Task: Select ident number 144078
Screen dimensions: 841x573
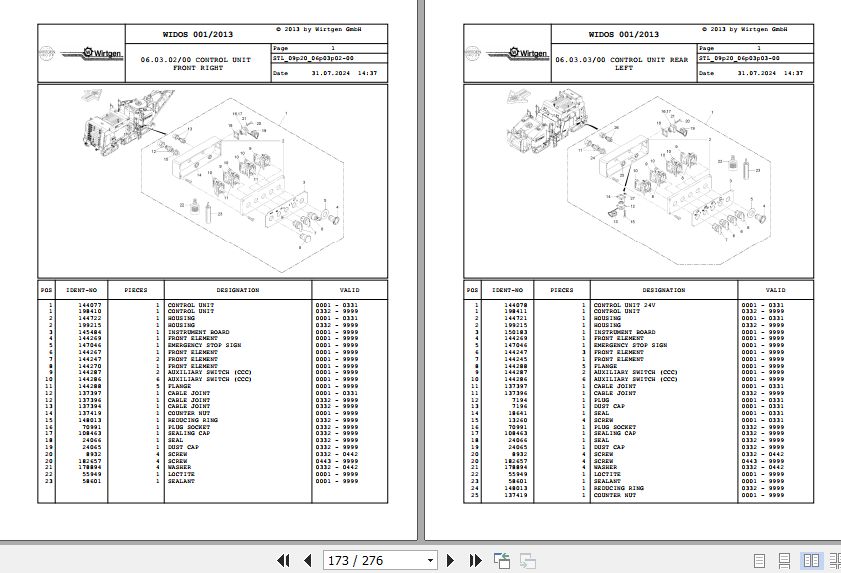Action: click(515, 305)
